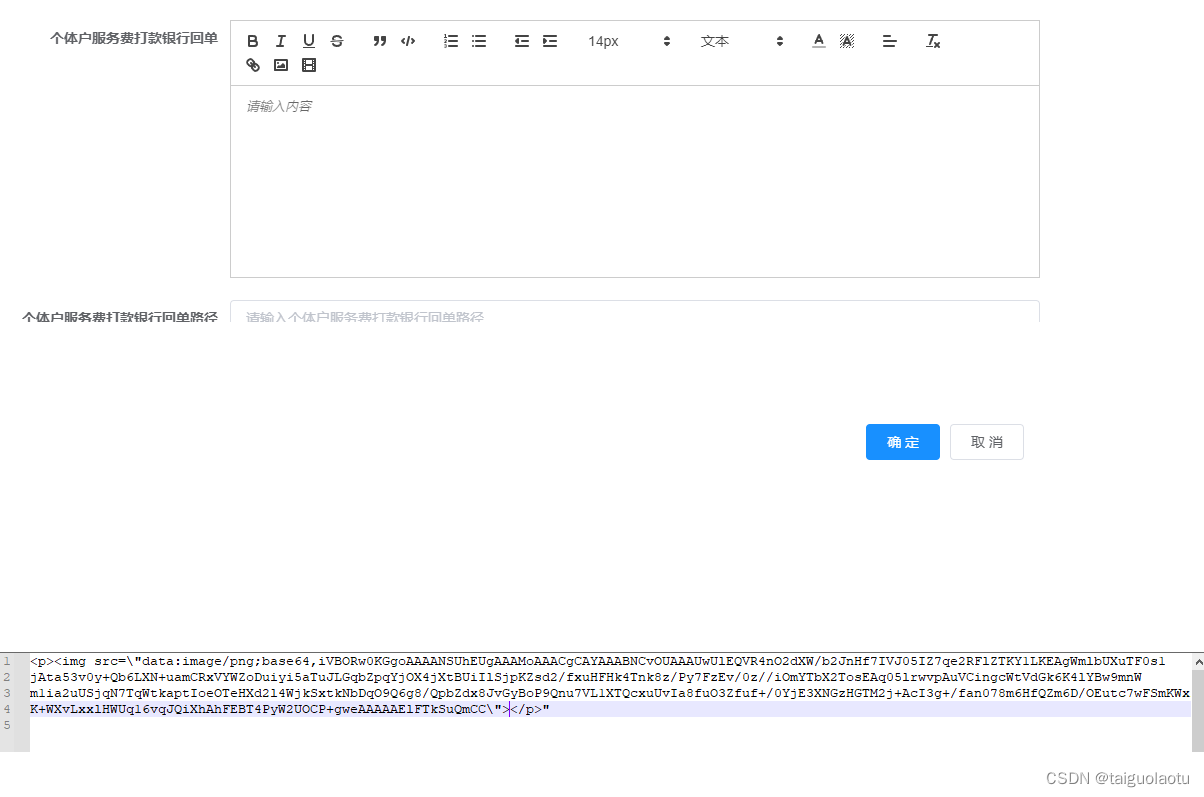Click the </p> closing tag text
This screenshot has width=1204, height=797.
click(x=526, y=709)
